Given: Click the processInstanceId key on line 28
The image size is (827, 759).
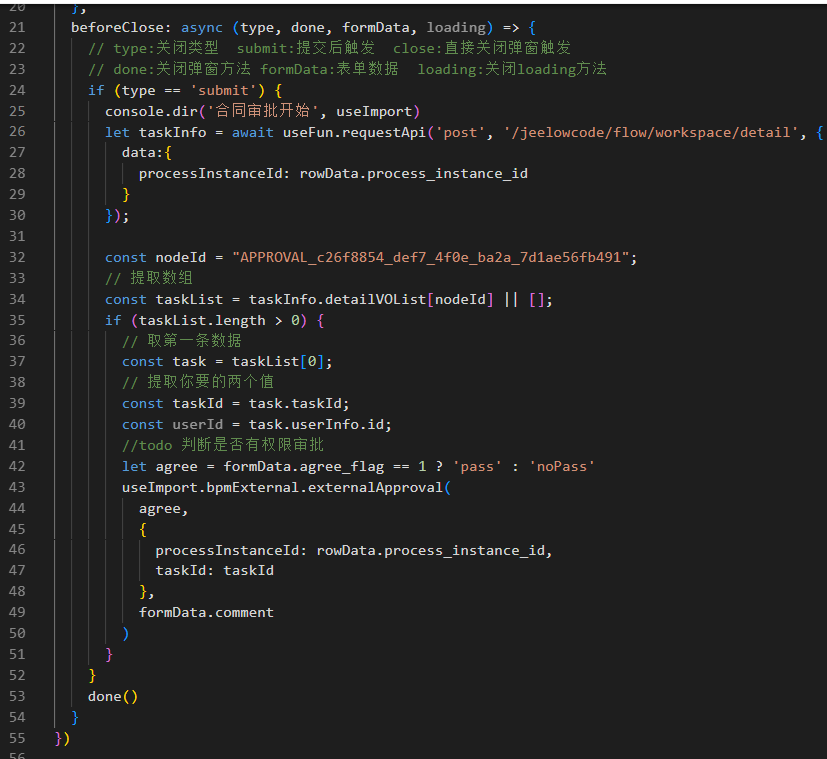Looking at the screenshot, I should [214, 173].
